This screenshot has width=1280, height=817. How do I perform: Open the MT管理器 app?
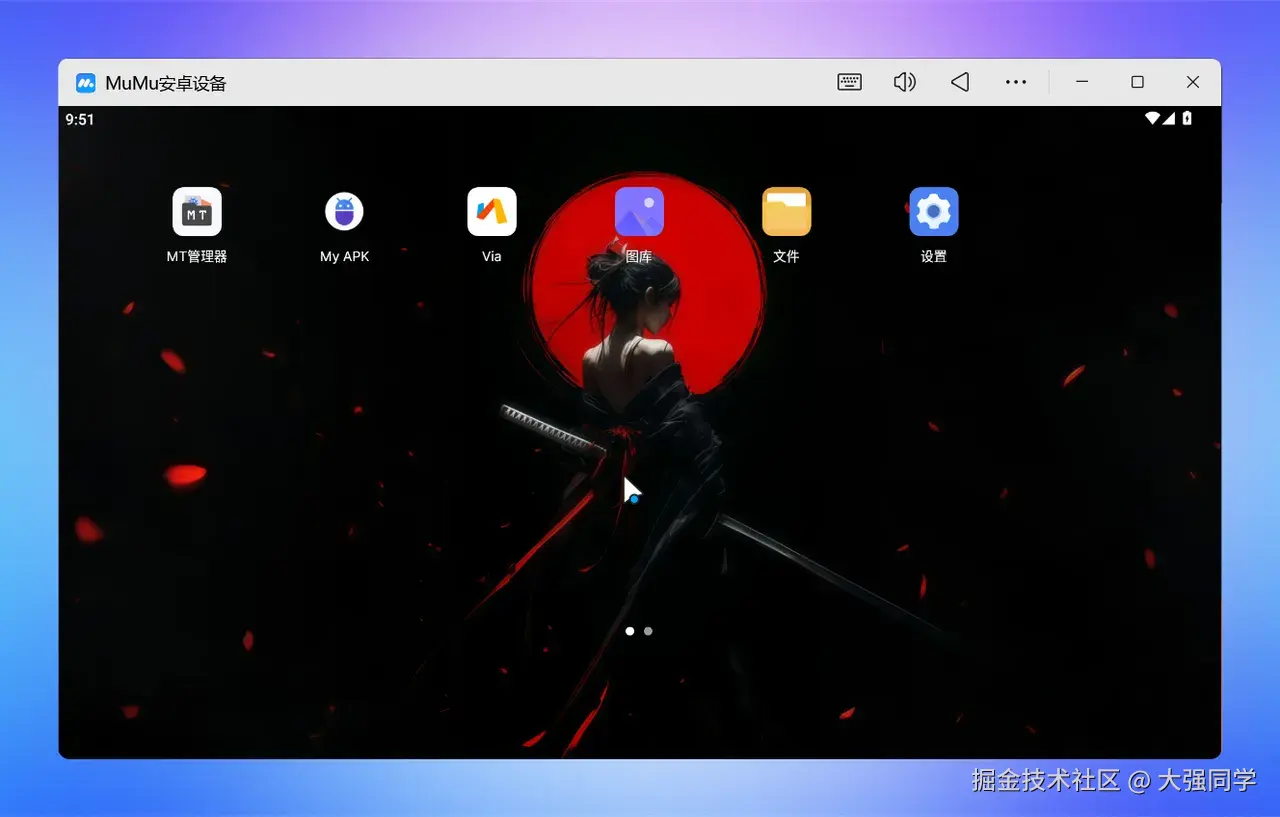[197, 212]
